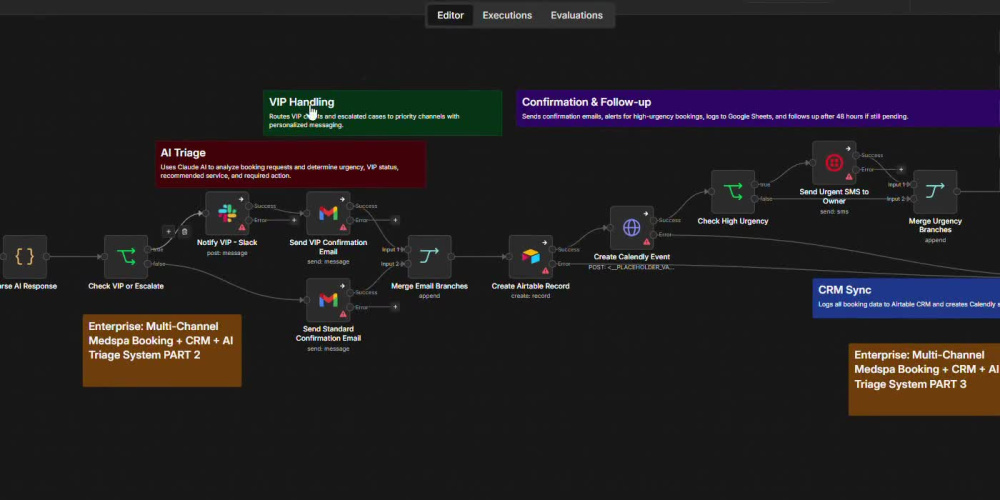Image resolution: width=1000 pixels, height=500 pixels.
Task: Select the Confirmation & Follow-up sticky note
Action: click(758, 108)
